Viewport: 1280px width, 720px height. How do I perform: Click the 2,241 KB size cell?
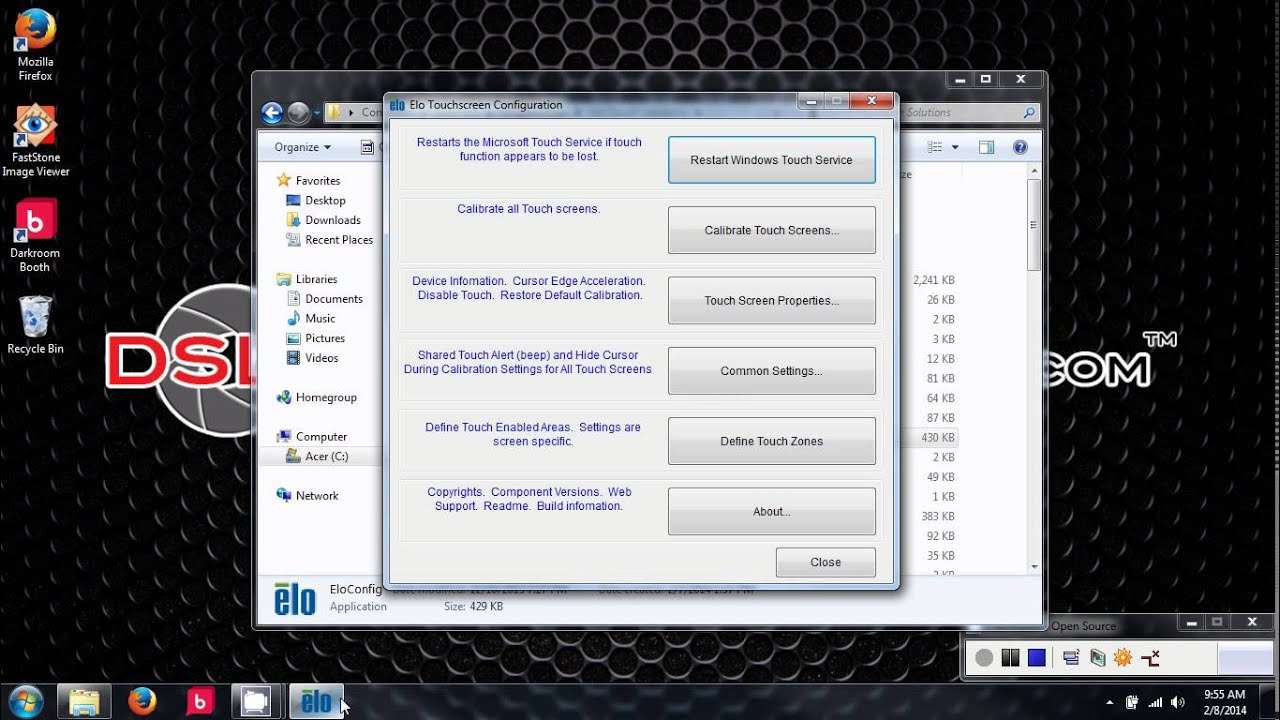(933, 280)
